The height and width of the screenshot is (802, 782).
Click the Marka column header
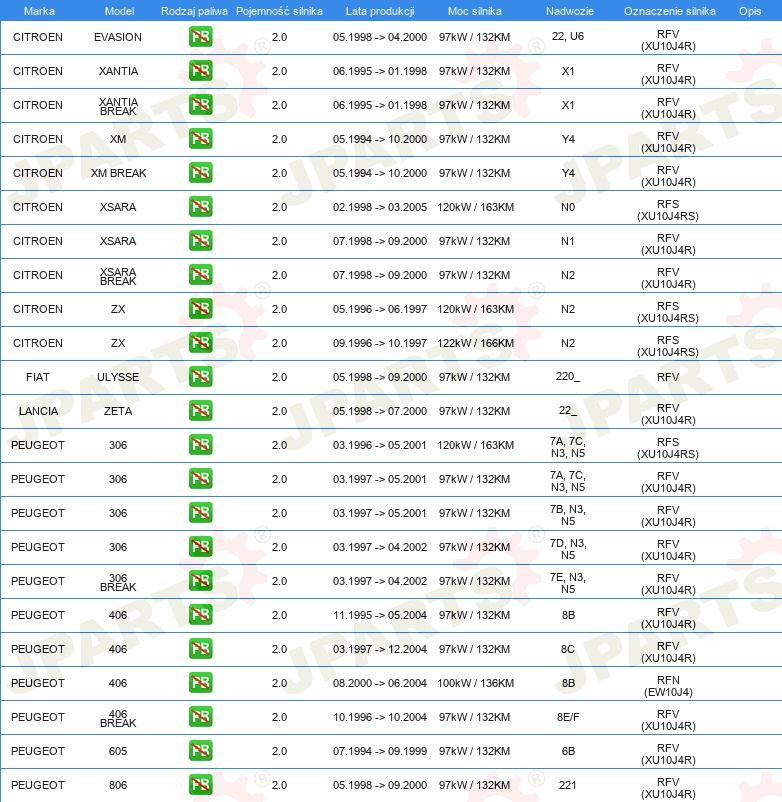pyautogui.click(x=39, y=11)
